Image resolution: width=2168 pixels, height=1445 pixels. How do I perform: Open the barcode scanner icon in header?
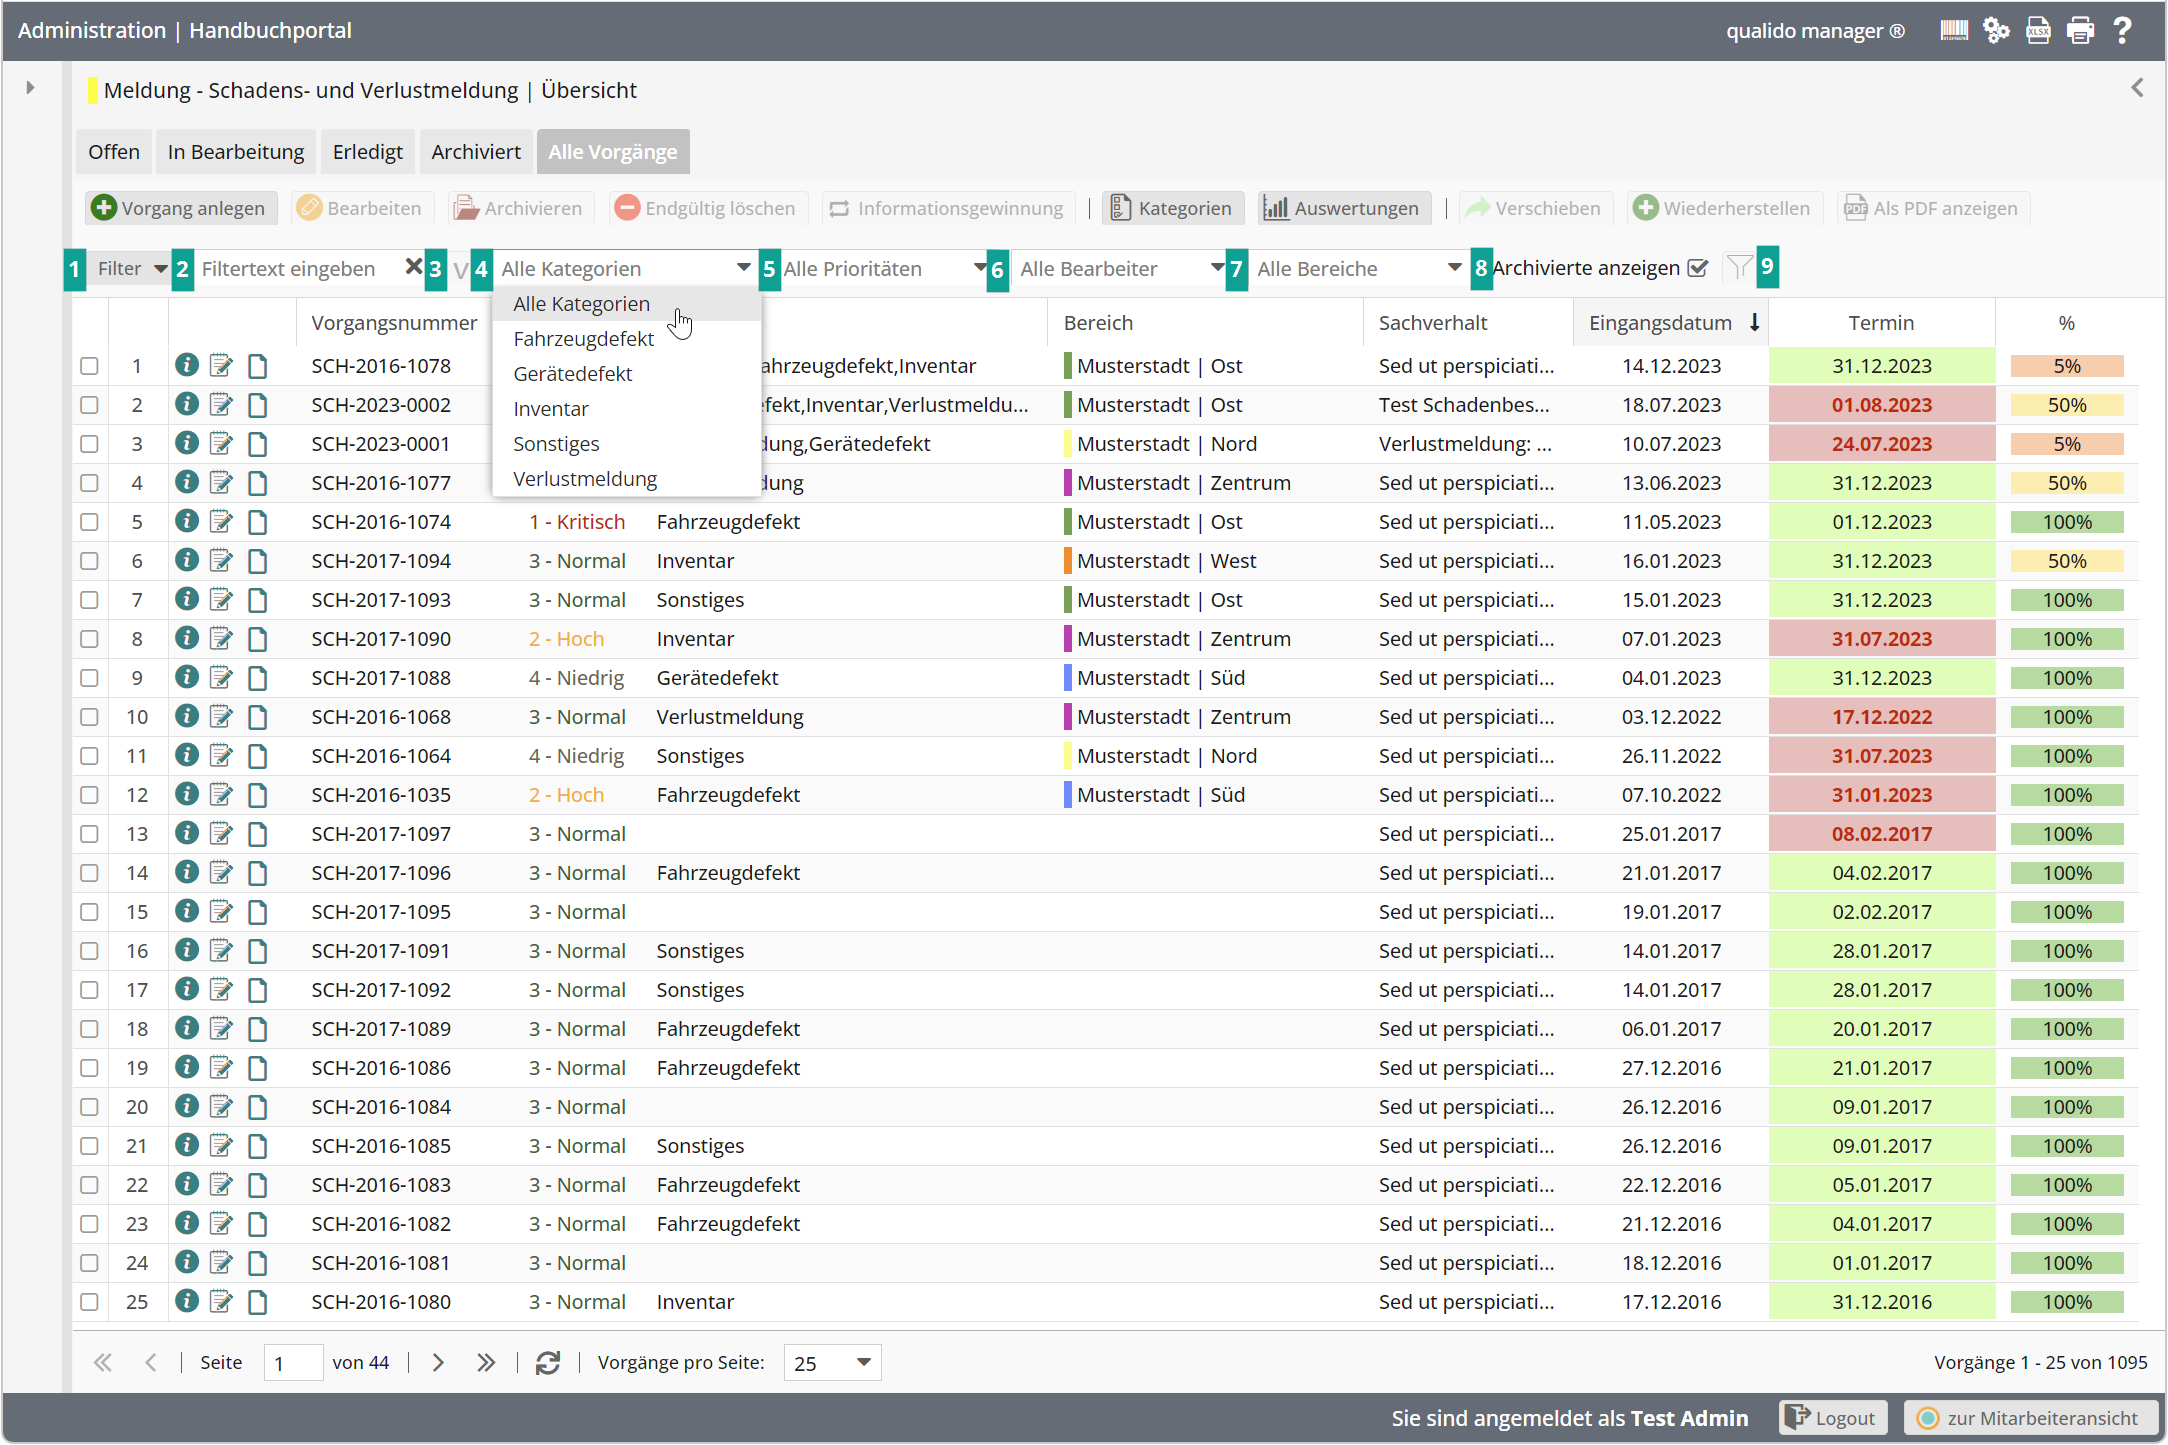click(1953, 31)
